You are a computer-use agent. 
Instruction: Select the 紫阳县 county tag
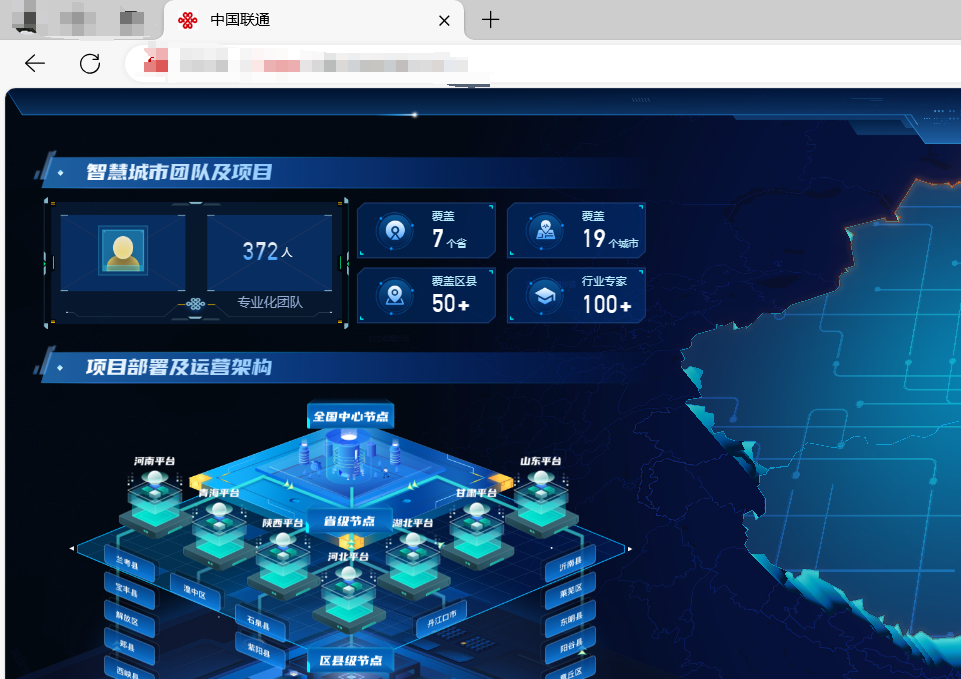coord(259,651)
